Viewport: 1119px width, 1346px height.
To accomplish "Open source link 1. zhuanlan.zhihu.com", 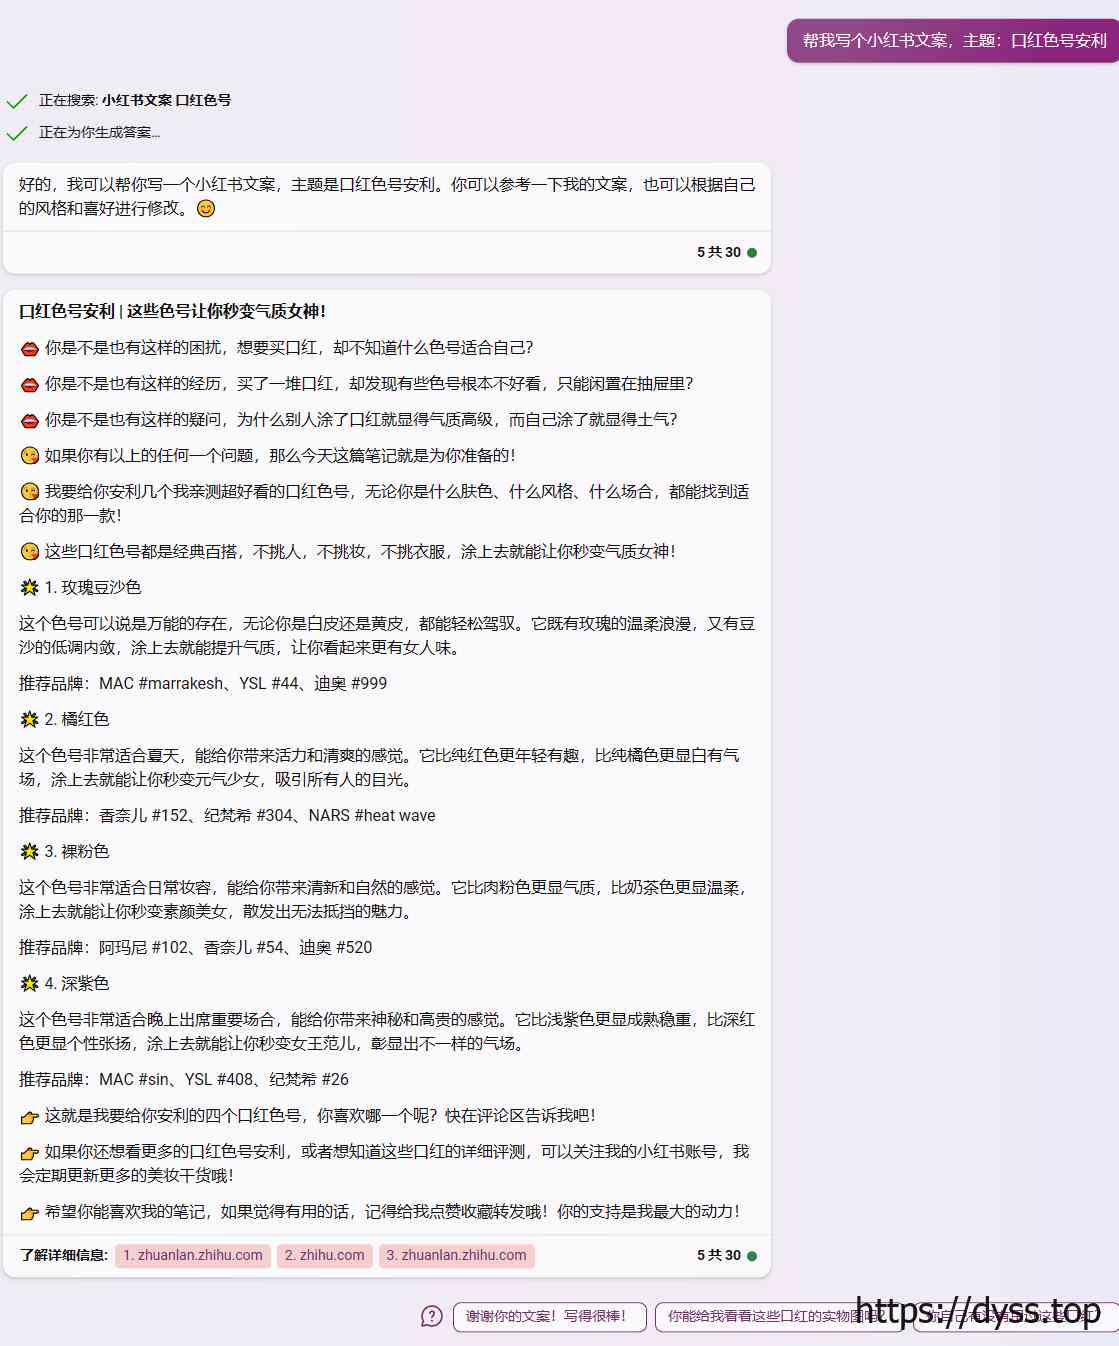I will coord(193,1255).
